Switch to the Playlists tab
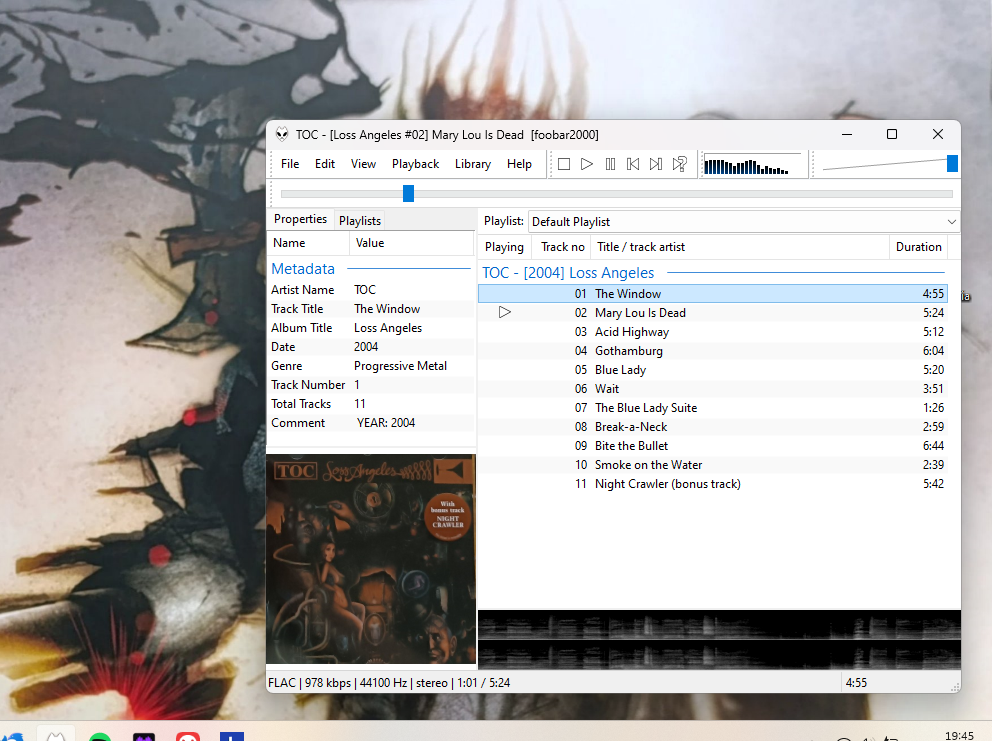The width and height of the screenshot is (992, 741). click(359, 220)
